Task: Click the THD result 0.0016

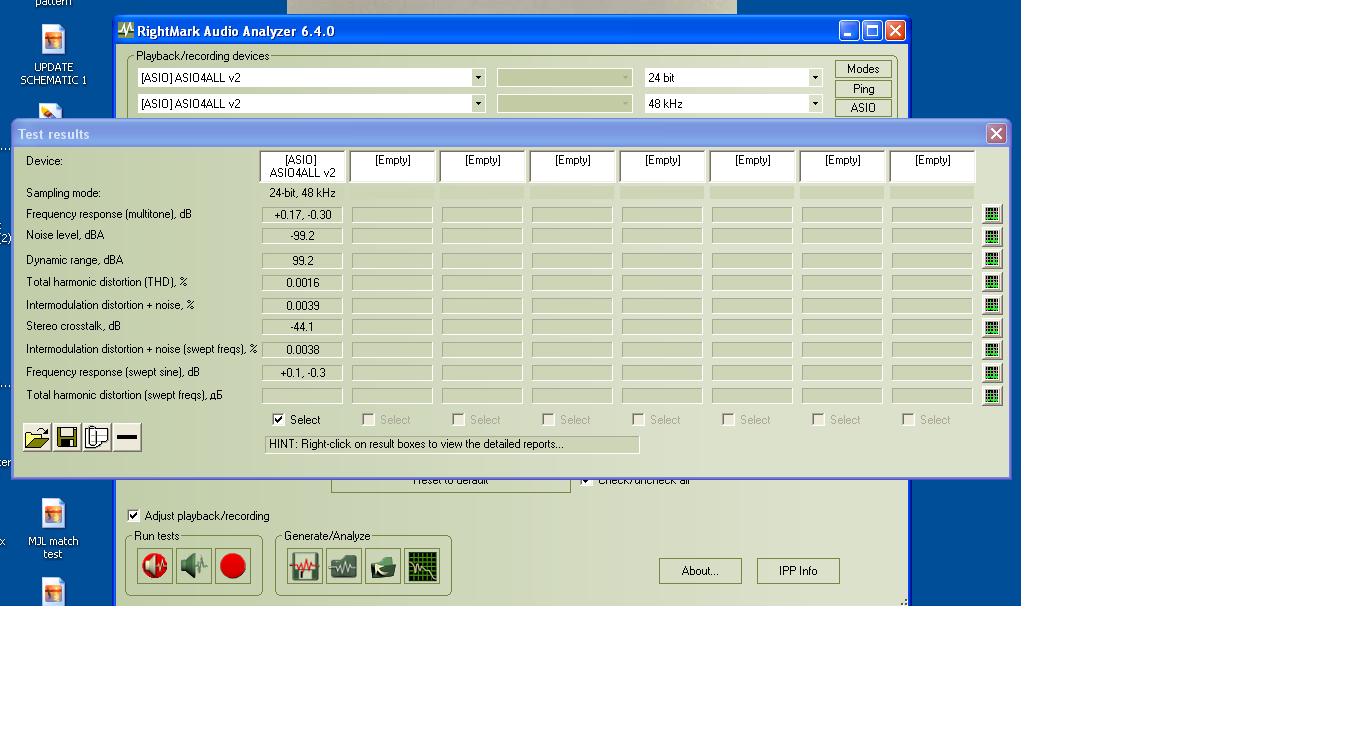Action: [302, 283]
